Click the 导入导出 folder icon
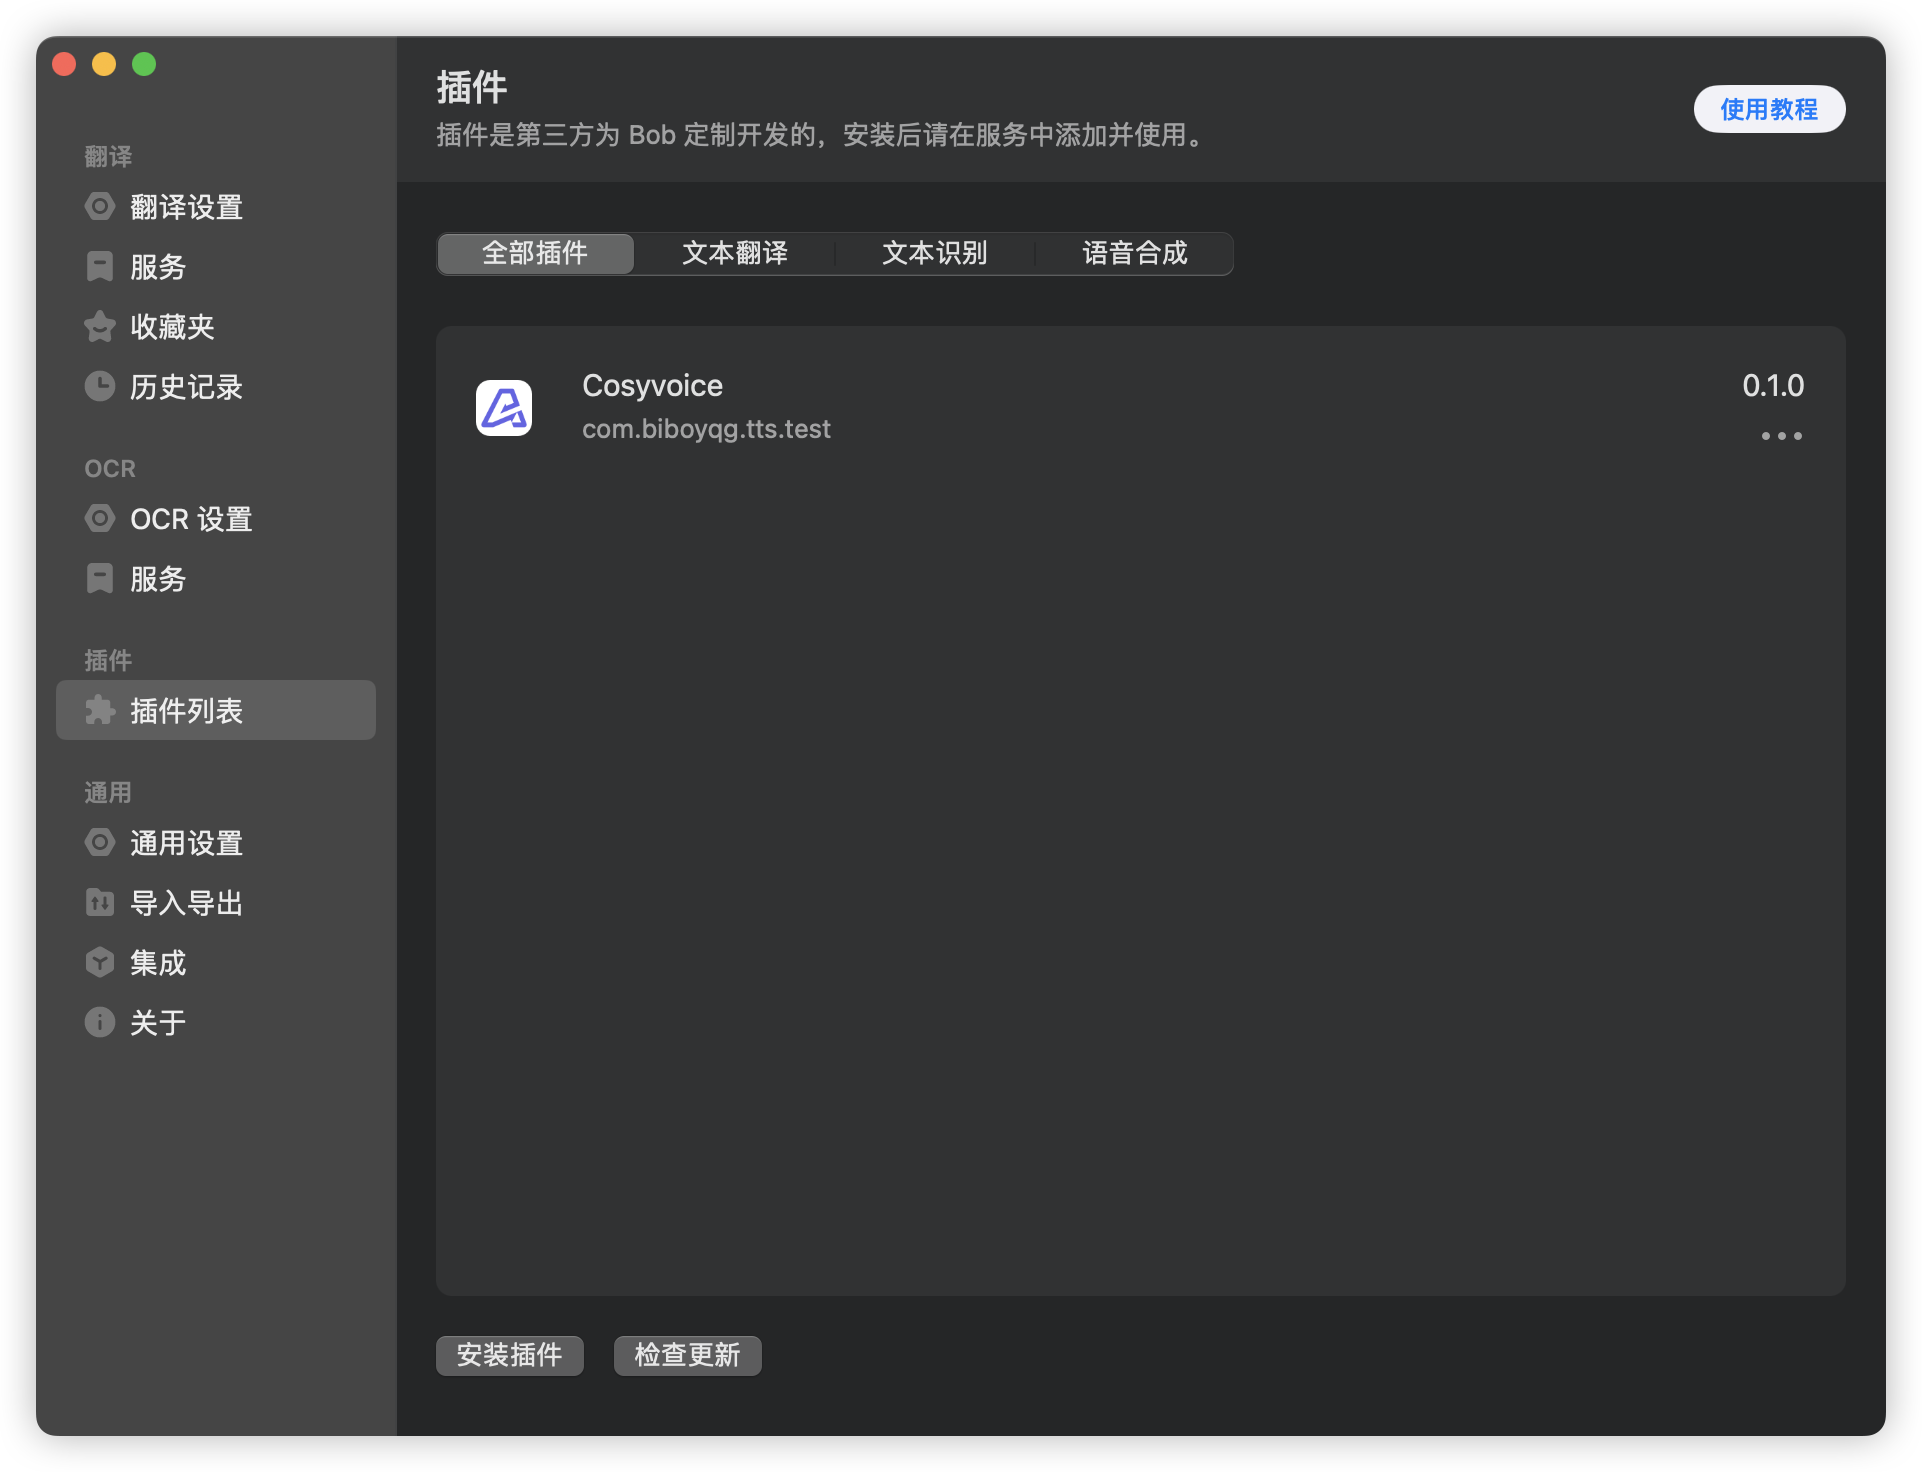The image size is (1922, 1472). tap(100, 903)
